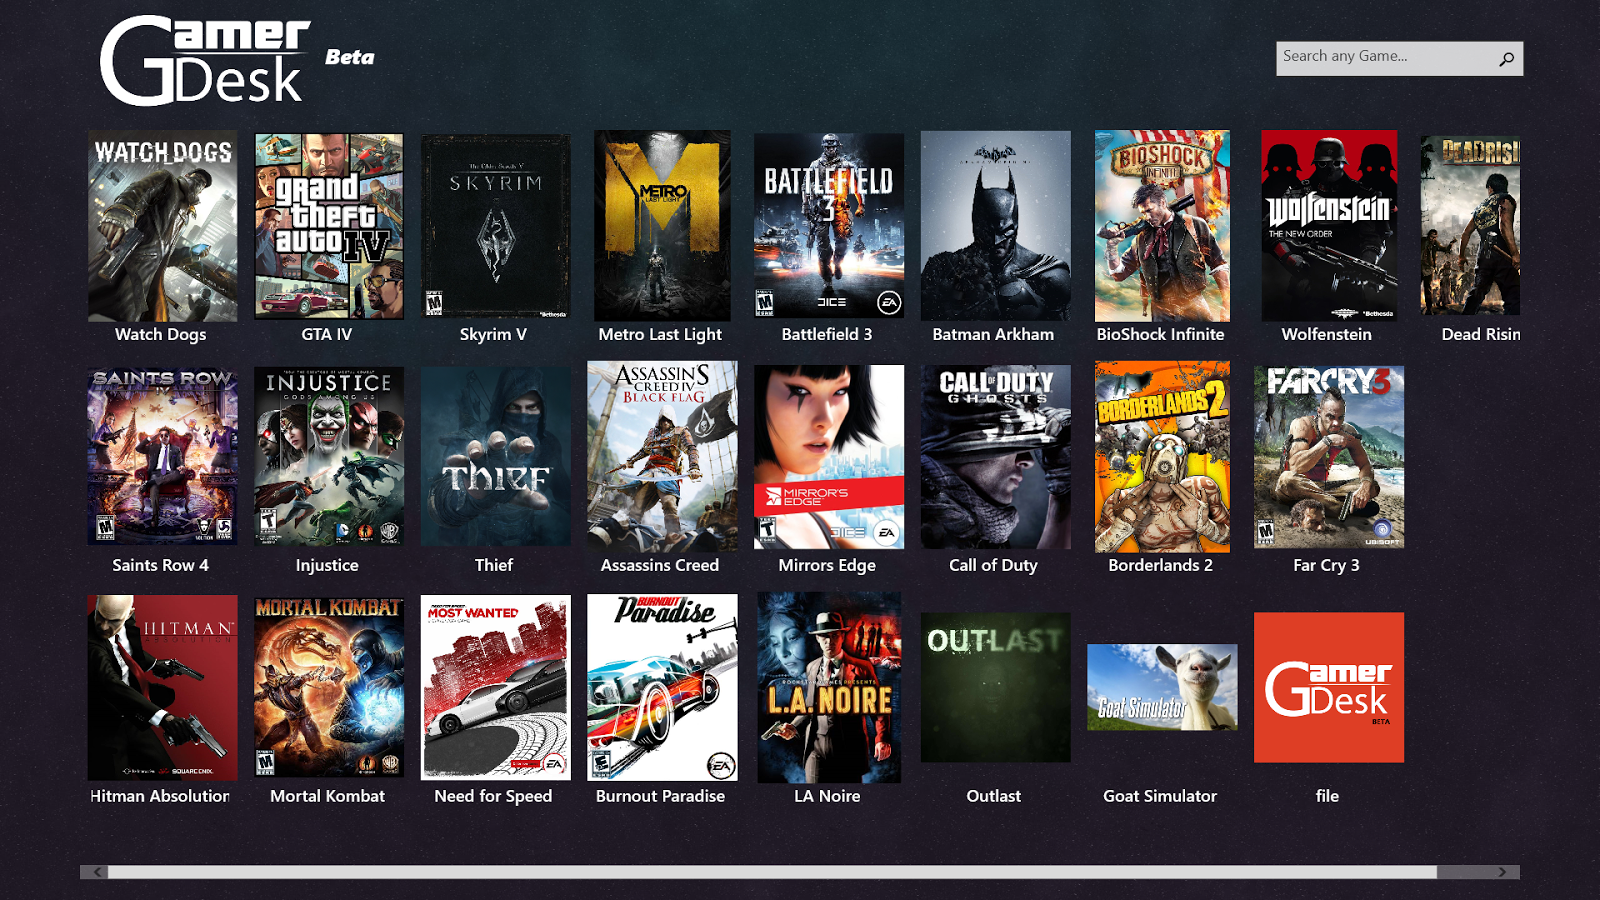Select the Outlast cover tile

coord(995,688)
